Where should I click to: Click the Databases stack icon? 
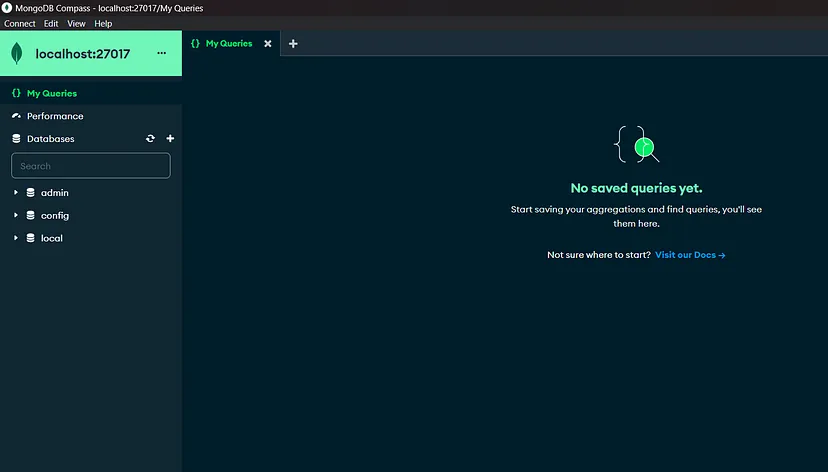point(16,138)
